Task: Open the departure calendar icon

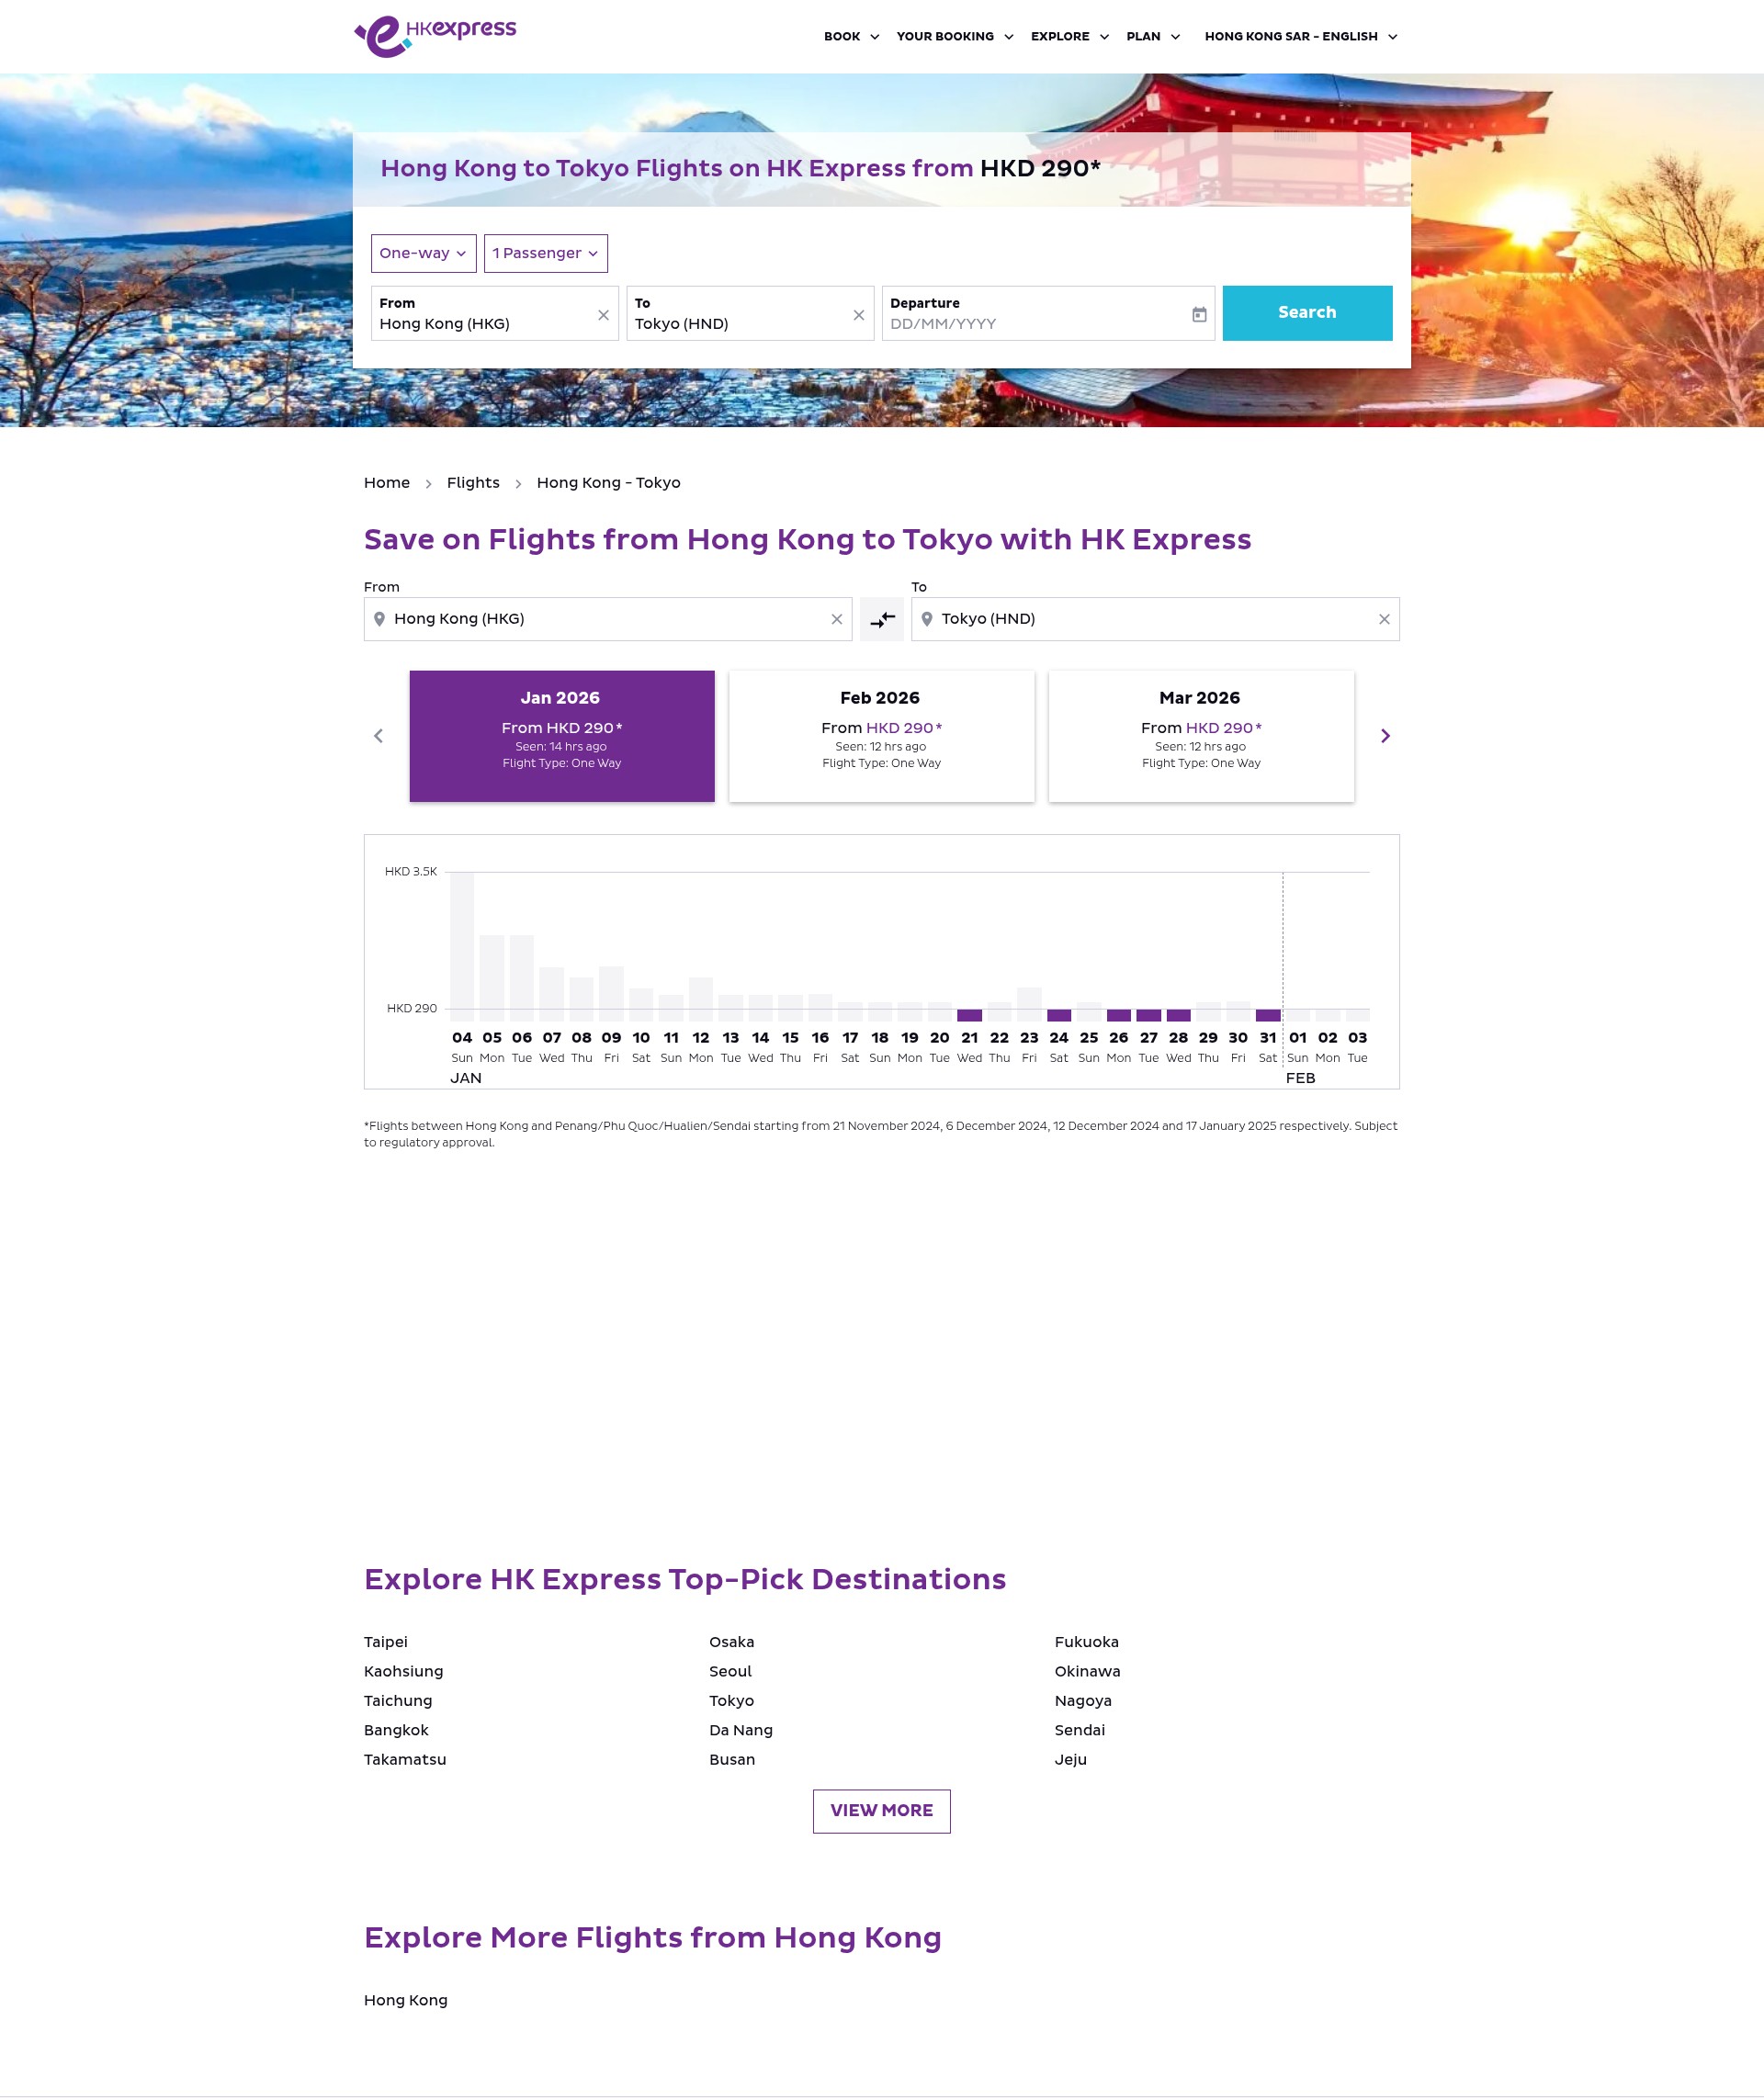Action: pyautogui.click(x=1199, y=314)
